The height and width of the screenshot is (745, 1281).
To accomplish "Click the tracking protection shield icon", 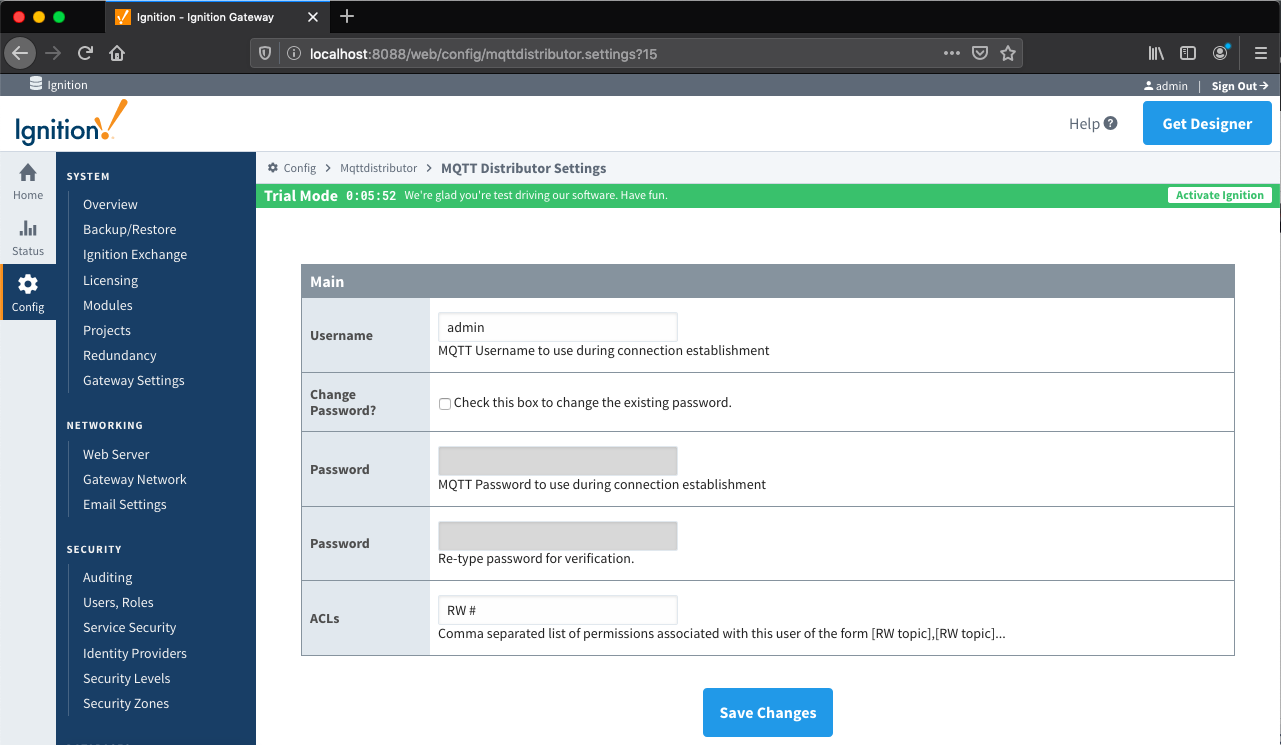I will (x=265, y=53).
